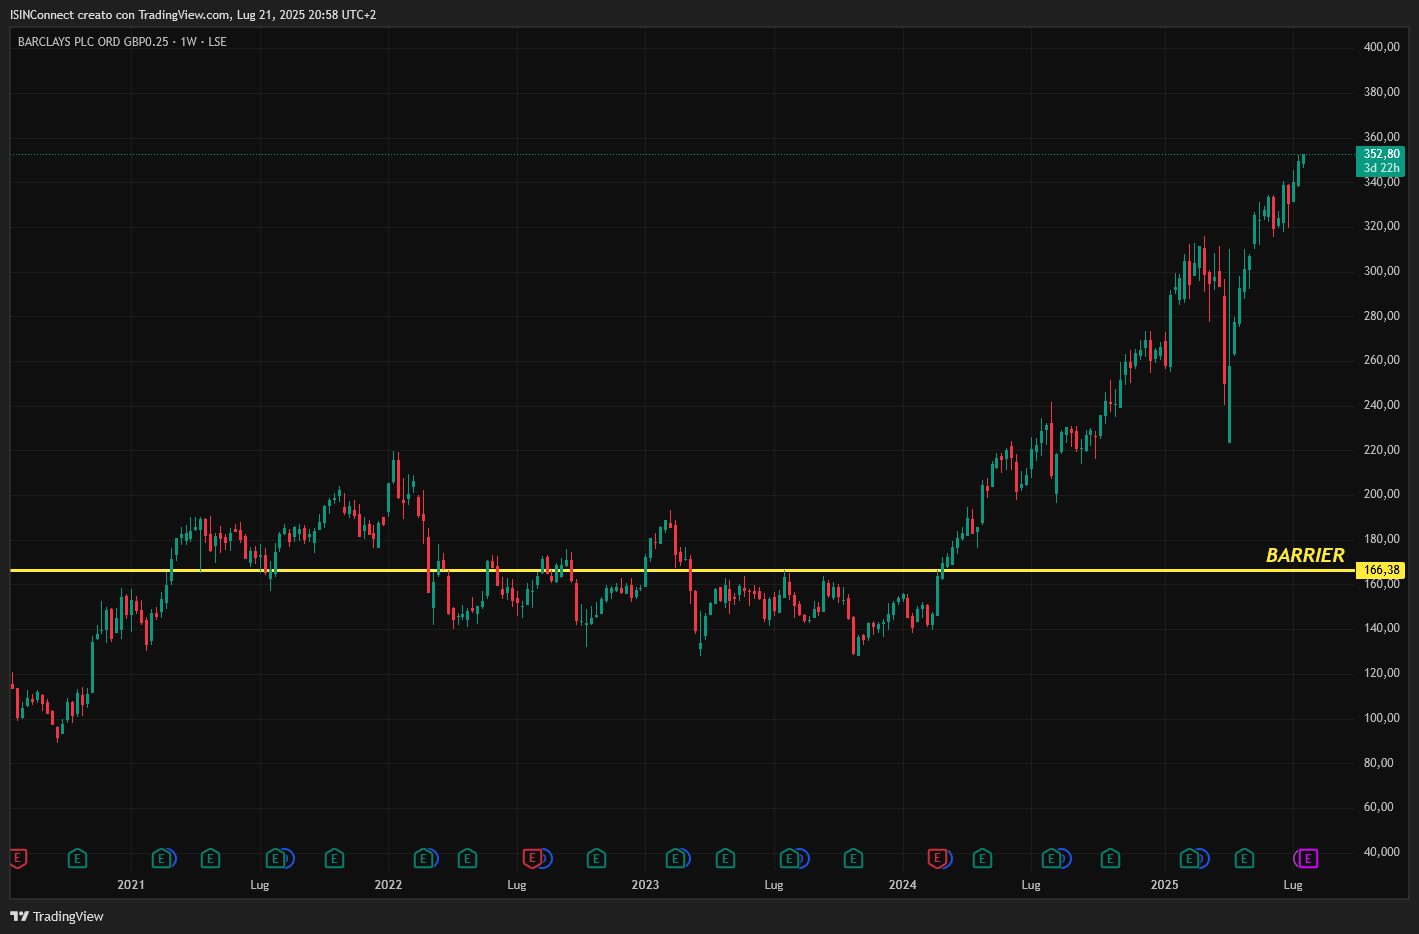
Task: Click the earnings marker just after Lug 2023
Action: (789, 858)
